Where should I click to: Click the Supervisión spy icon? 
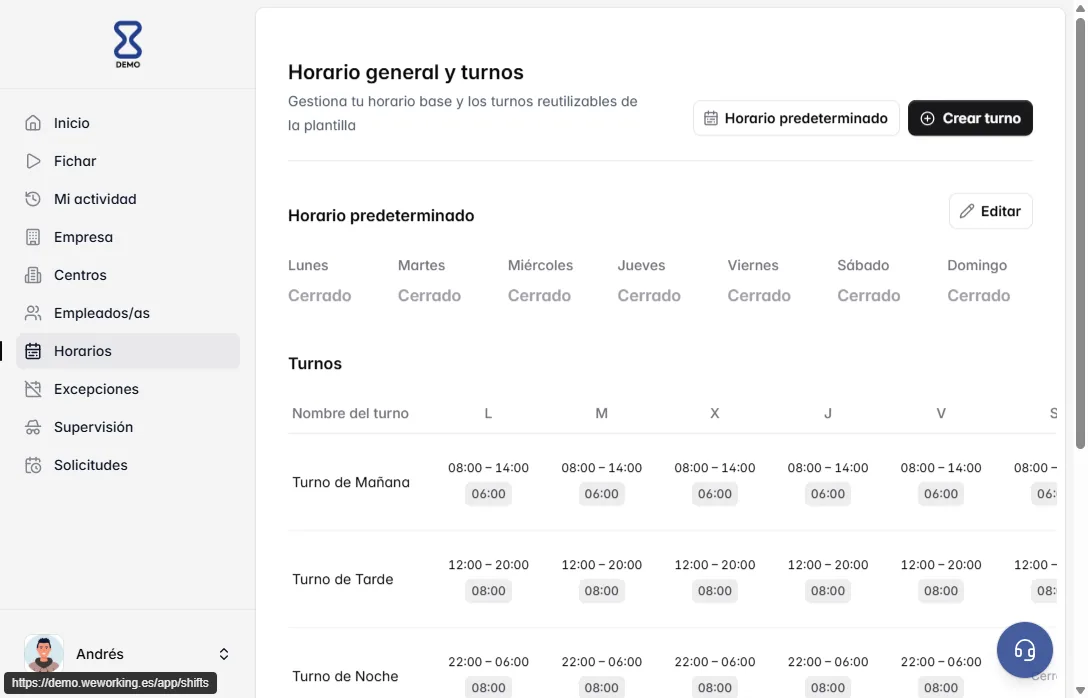click(33, 427)
